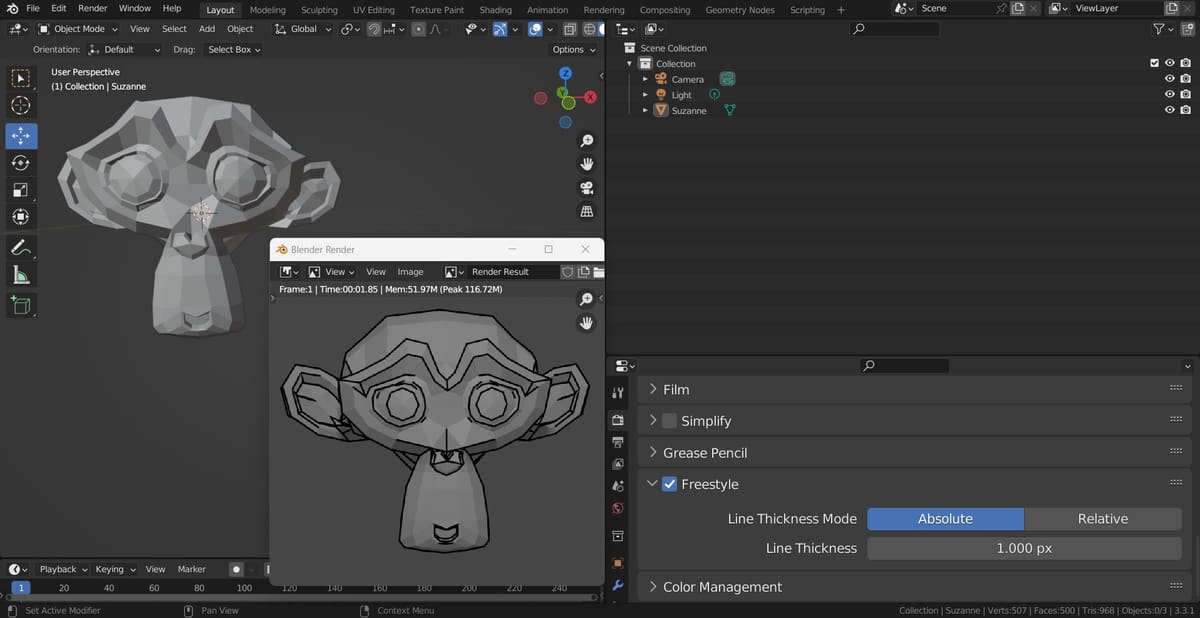
Task: Switch to the Modeling workspace tab
Action: (267, 10)
